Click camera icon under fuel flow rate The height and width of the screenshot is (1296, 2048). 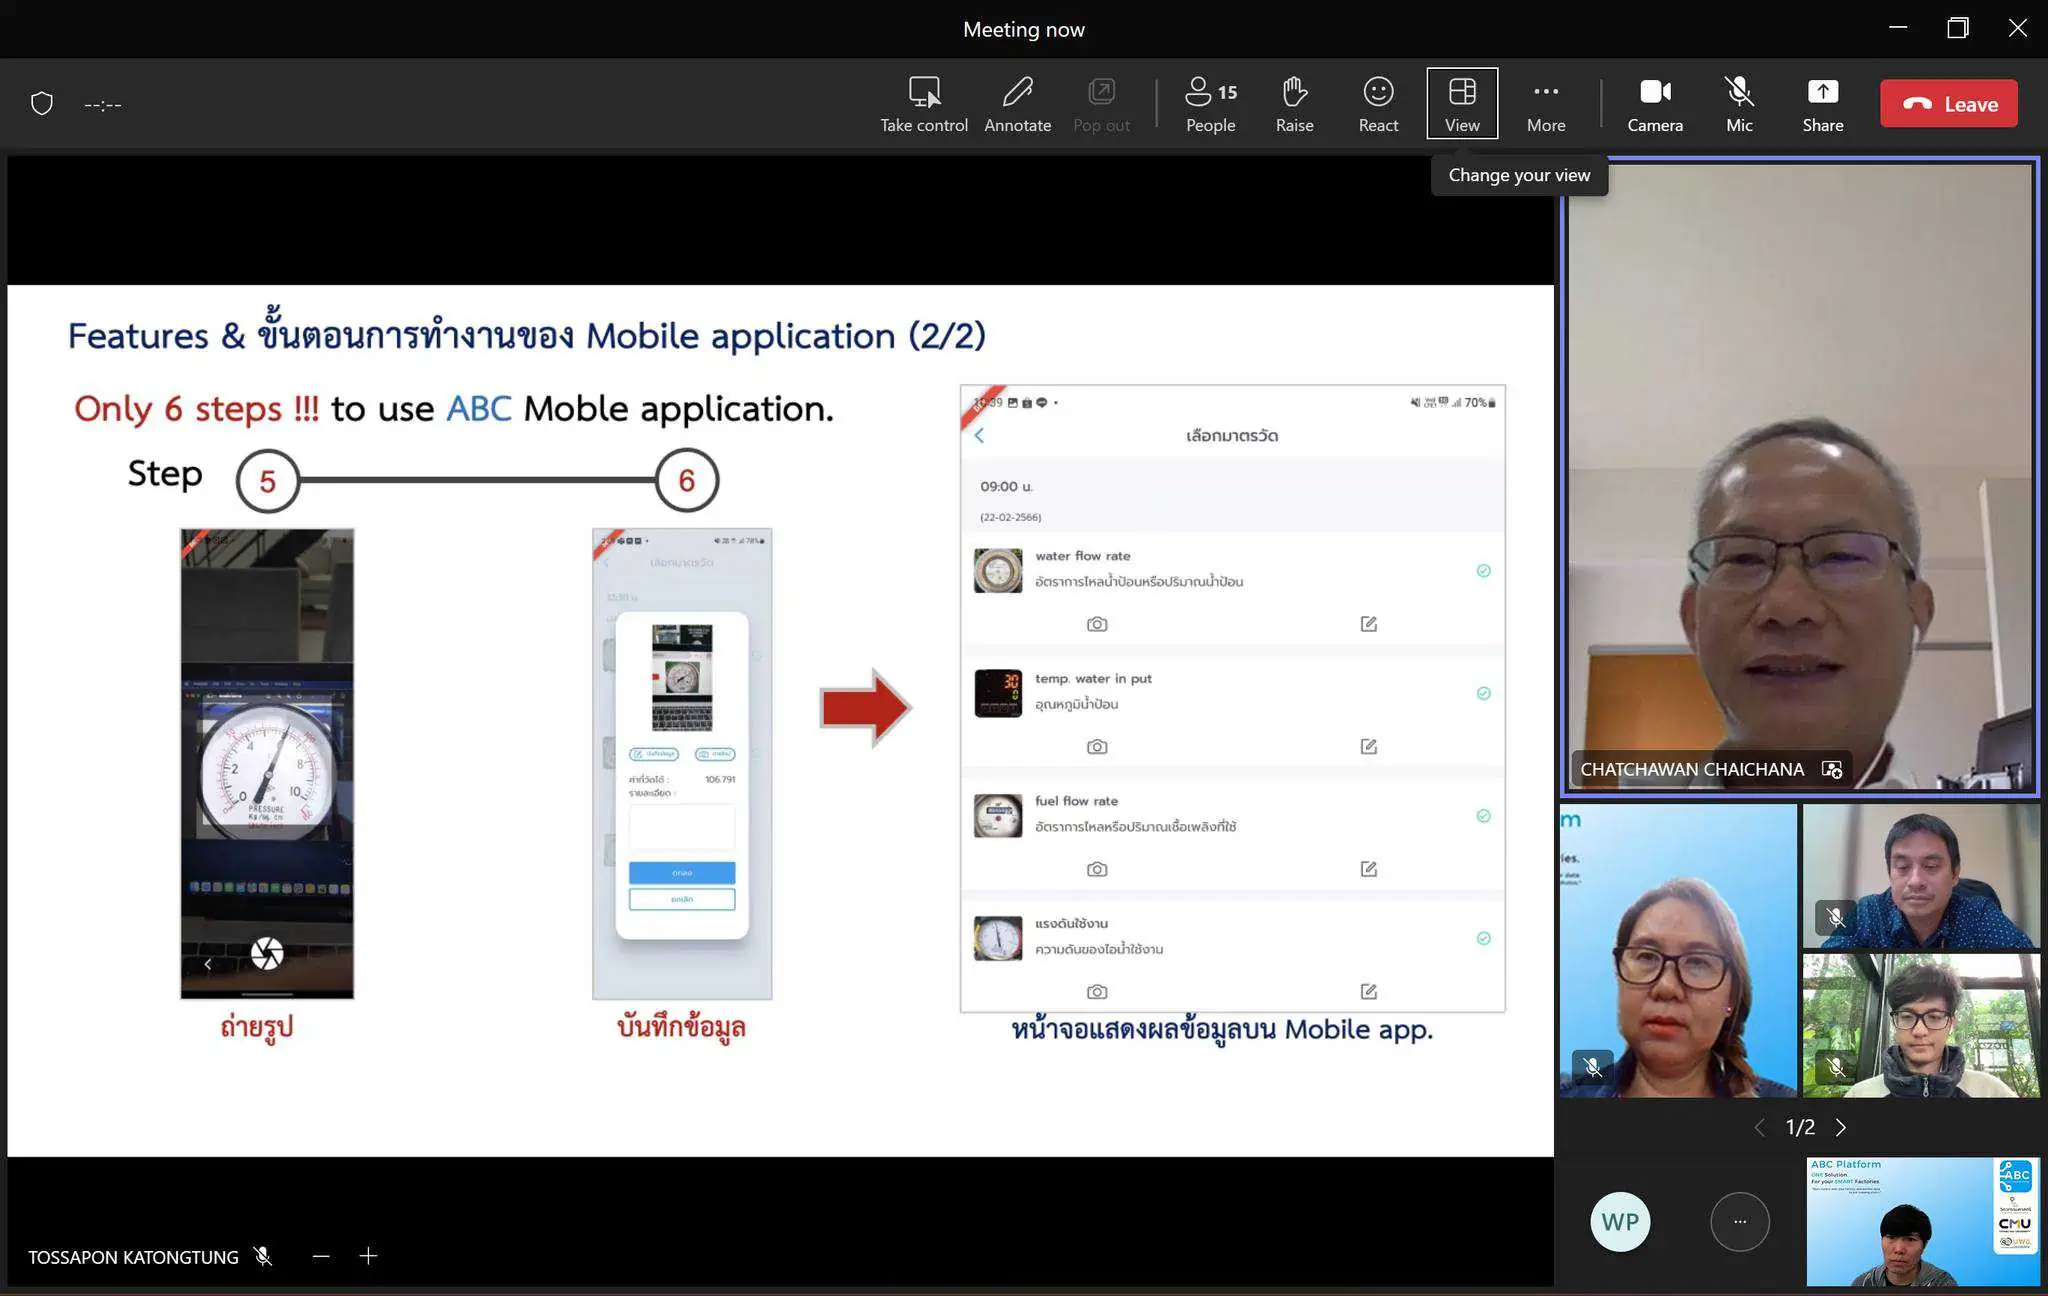(1097, 869)
